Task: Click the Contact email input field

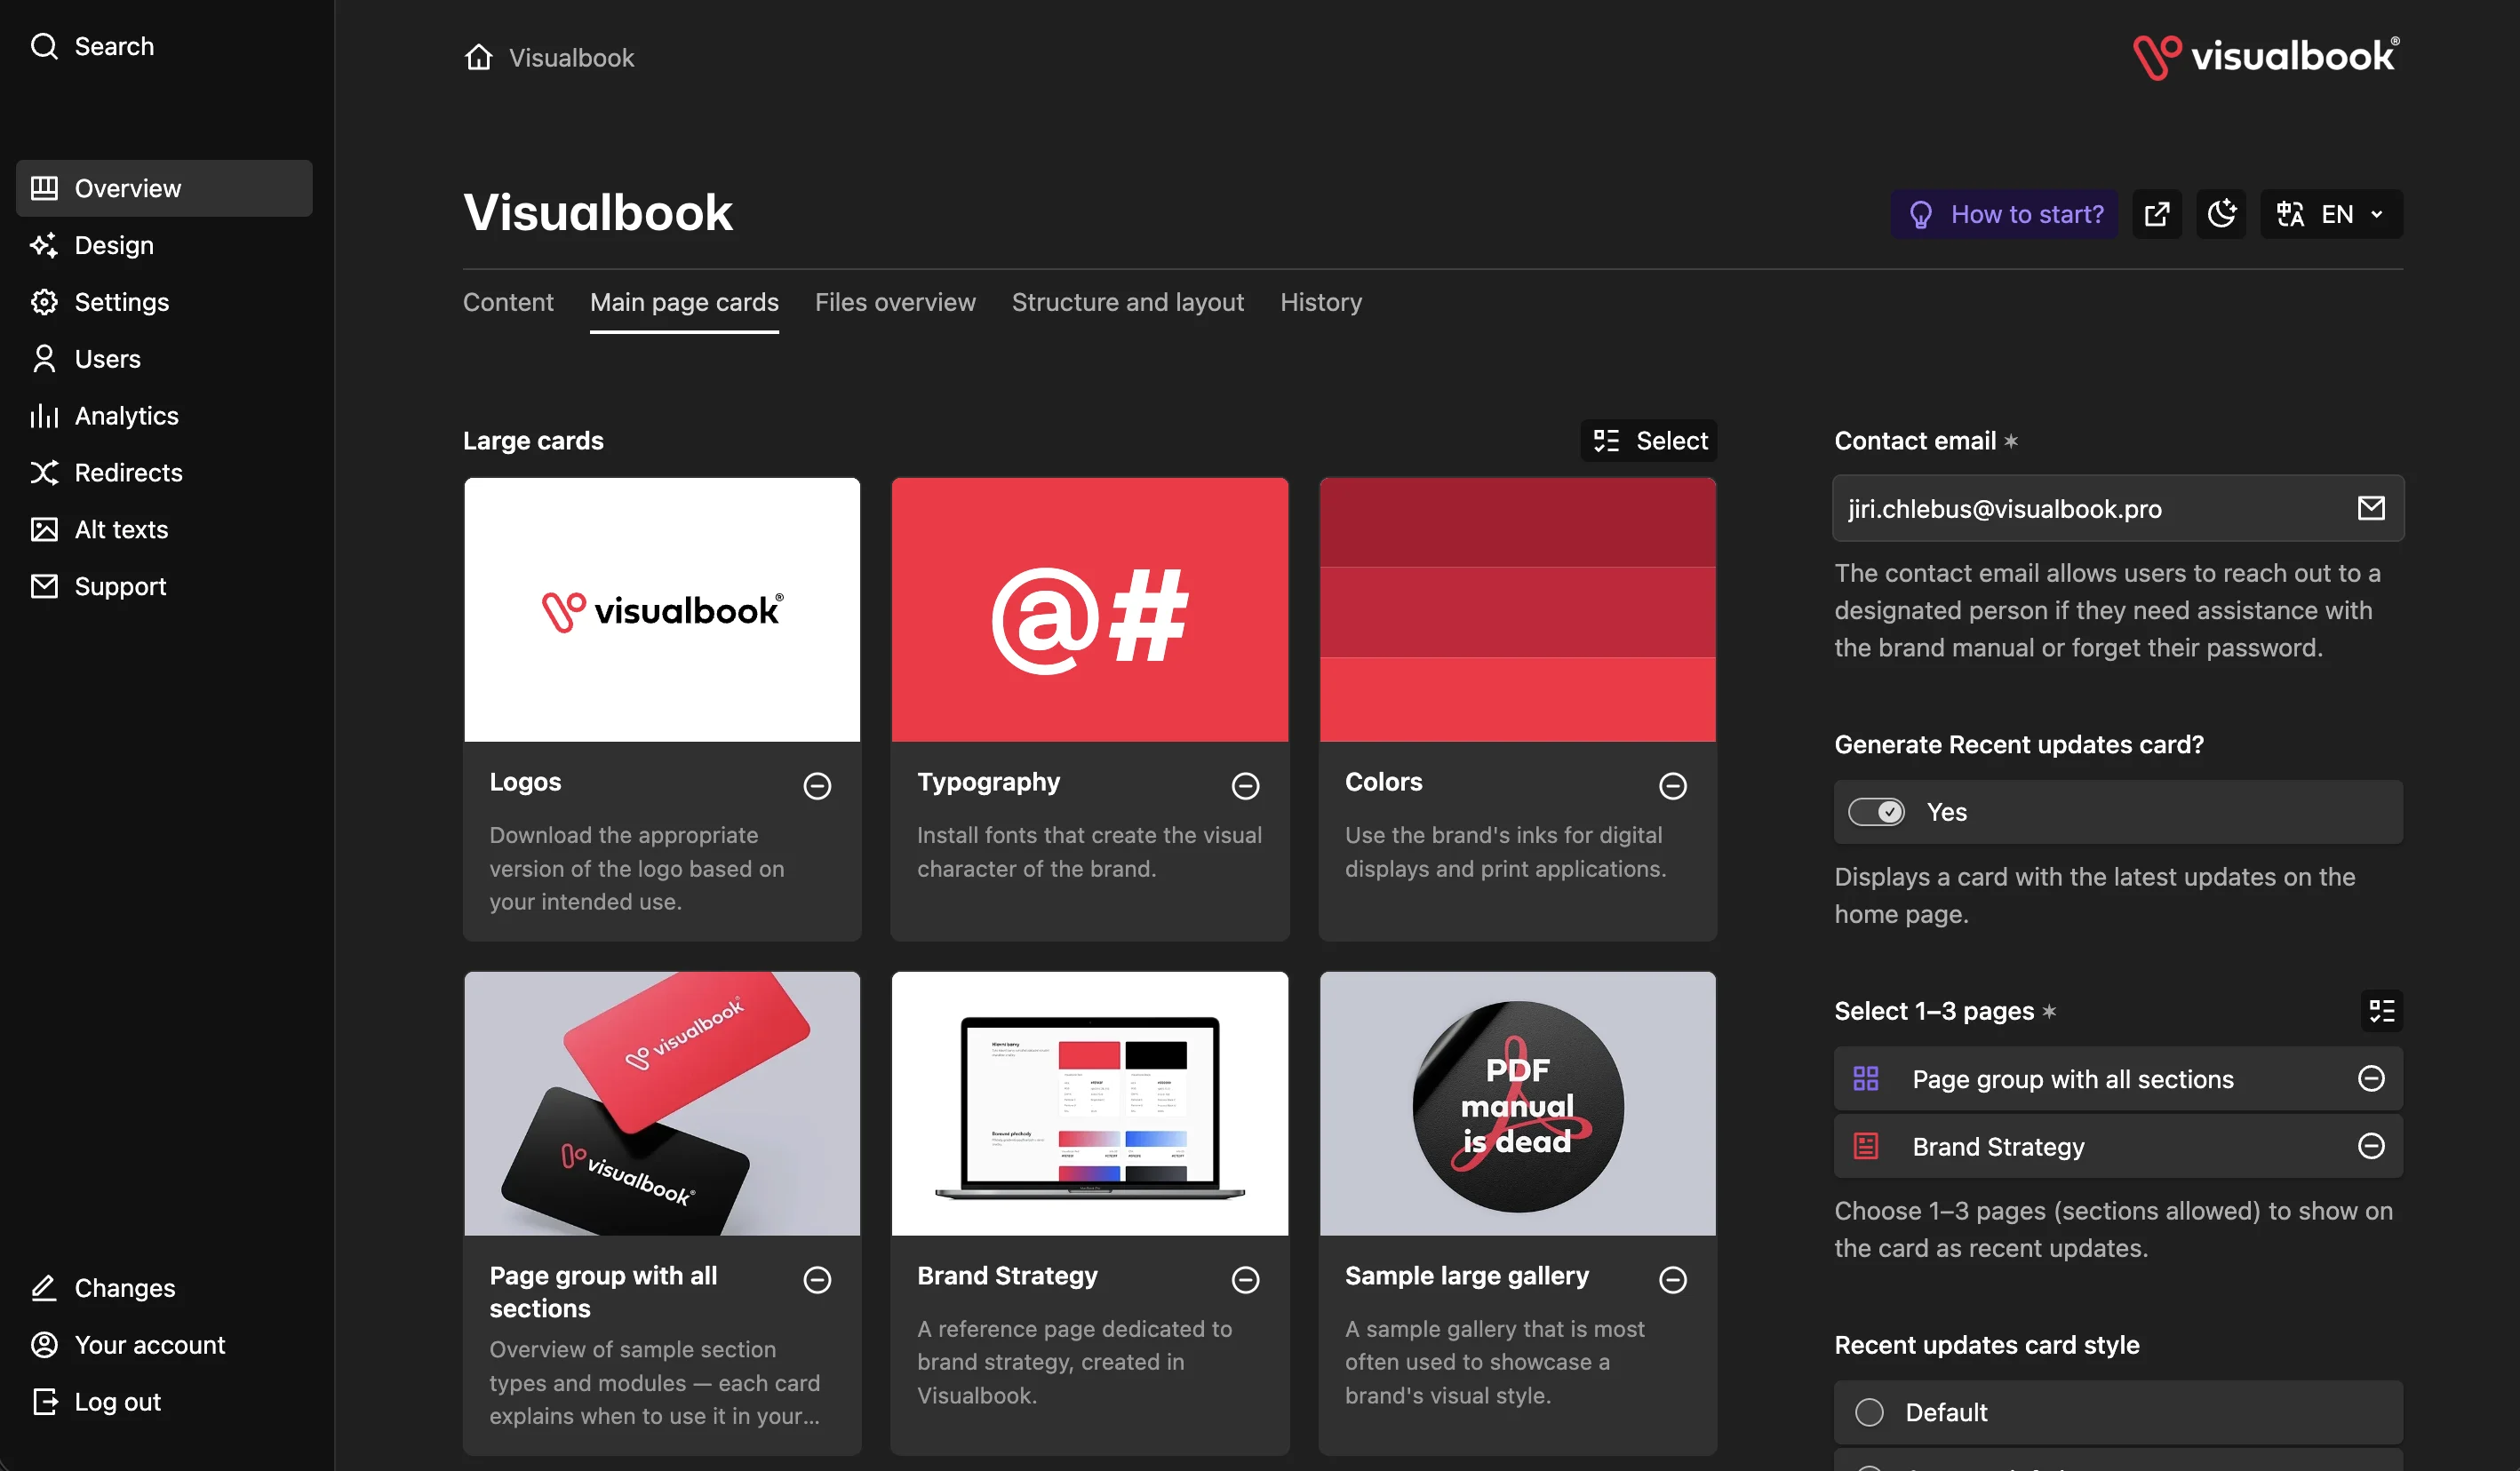Action: (x=2118, y=508)
